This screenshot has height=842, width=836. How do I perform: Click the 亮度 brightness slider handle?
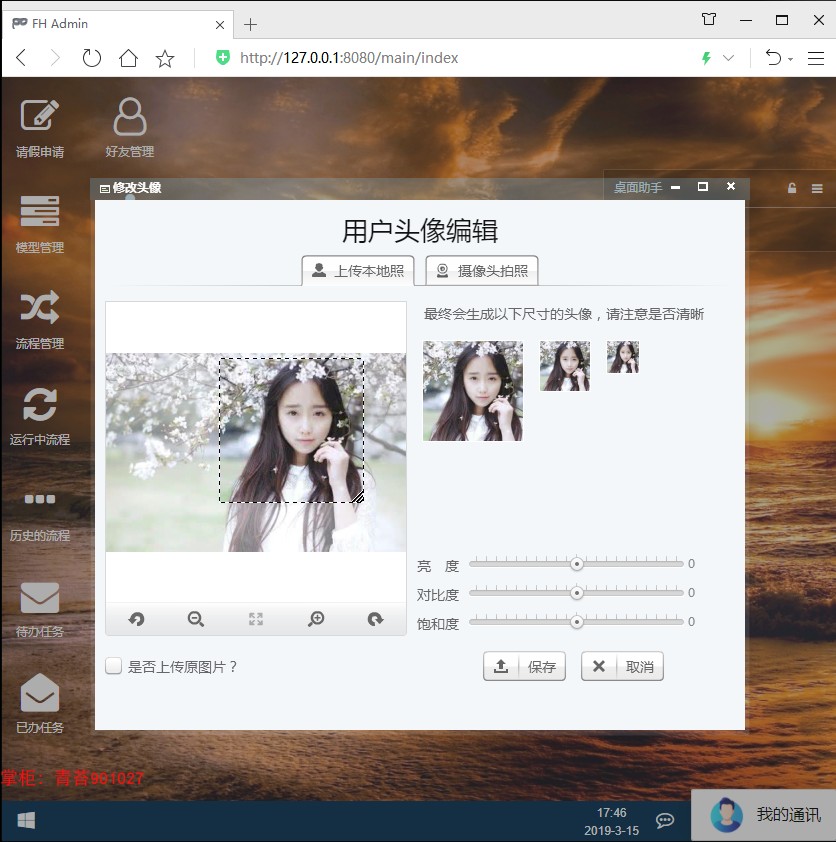click(x=577, y=564)
